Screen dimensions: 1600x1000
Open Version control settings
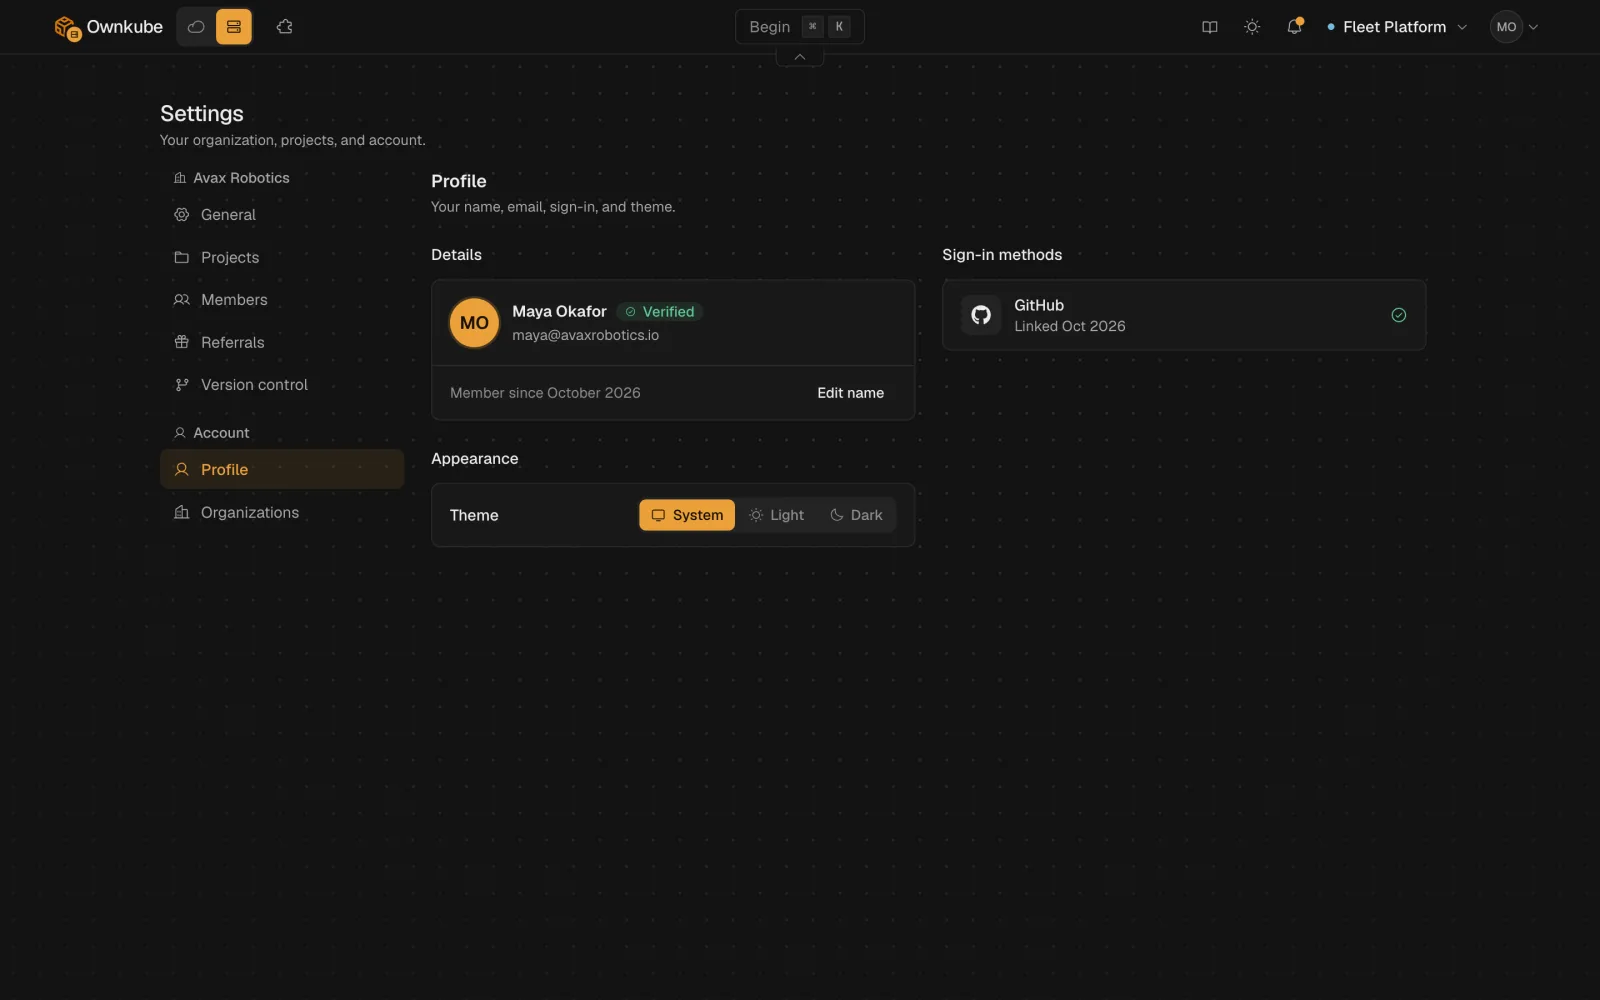click(x=282, y=385)
